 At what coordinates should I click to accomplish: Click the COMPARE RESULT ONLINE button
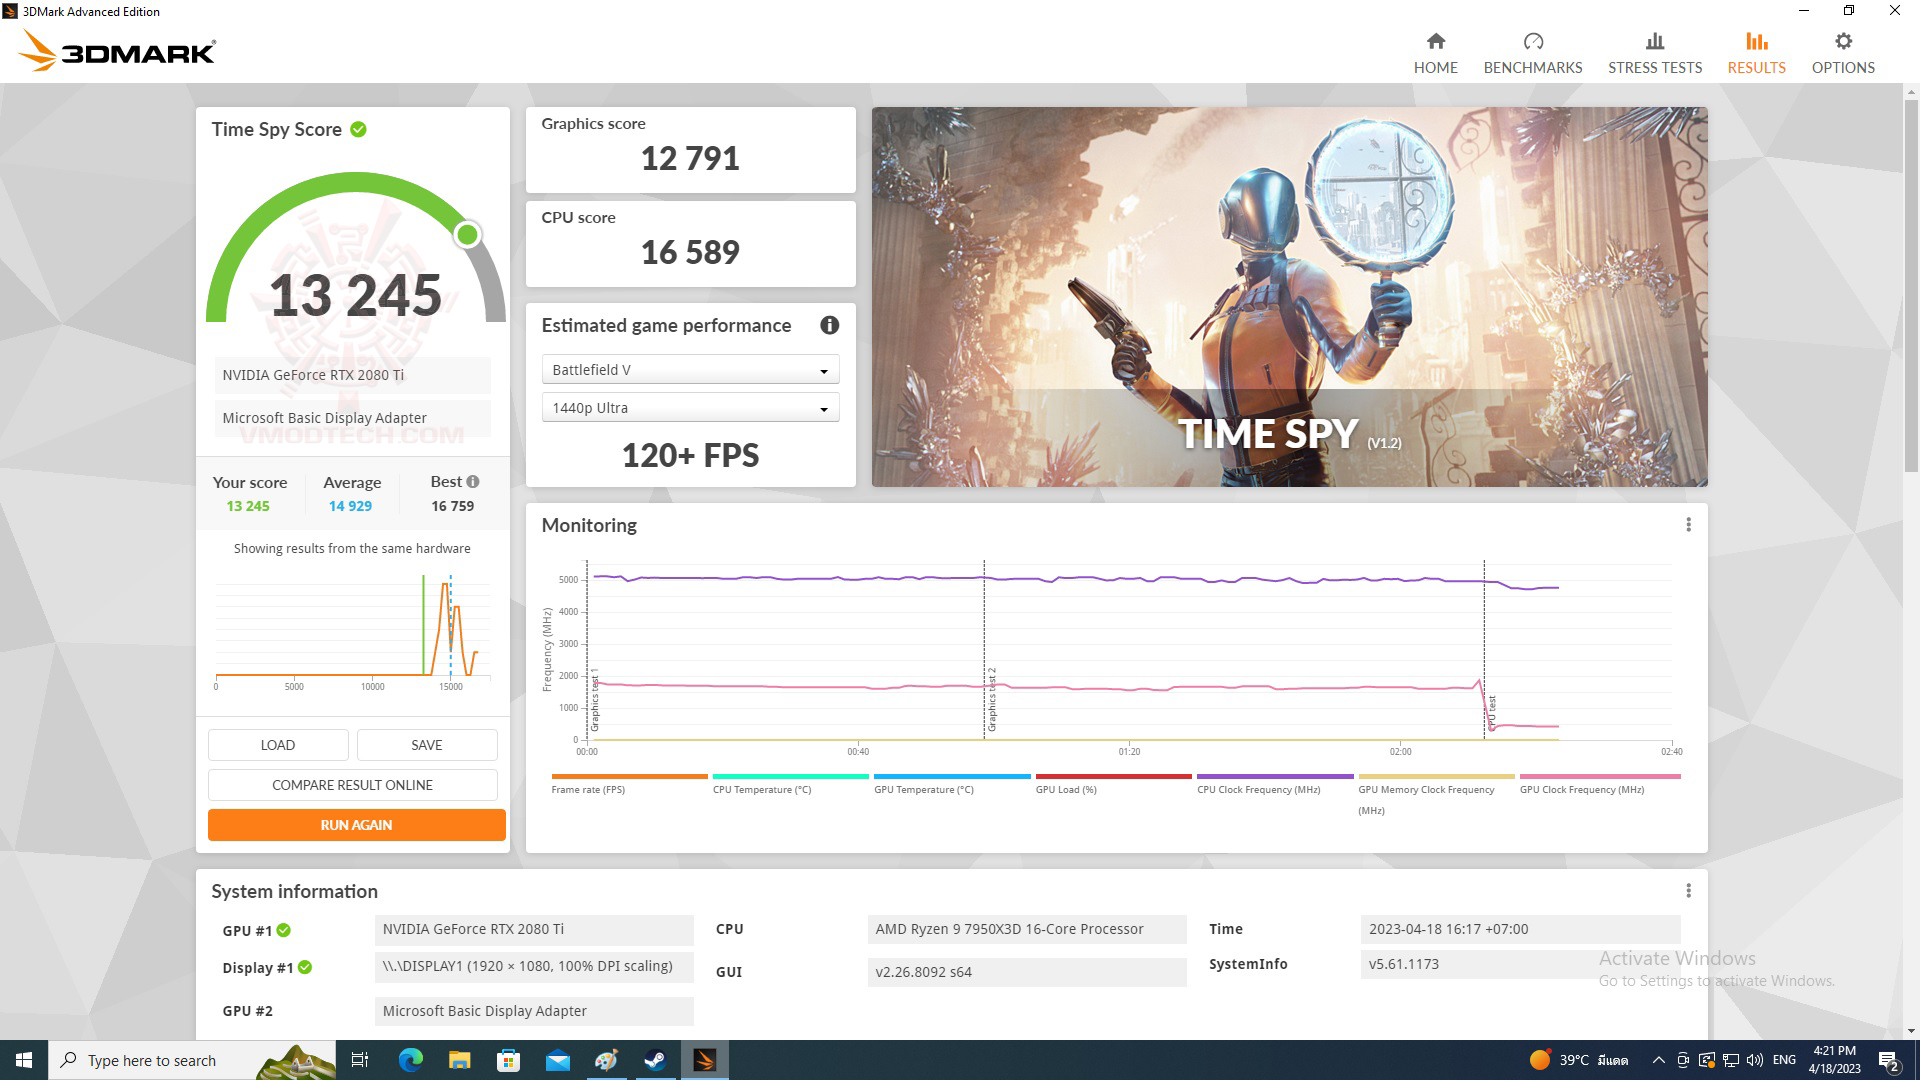(351, 783)
